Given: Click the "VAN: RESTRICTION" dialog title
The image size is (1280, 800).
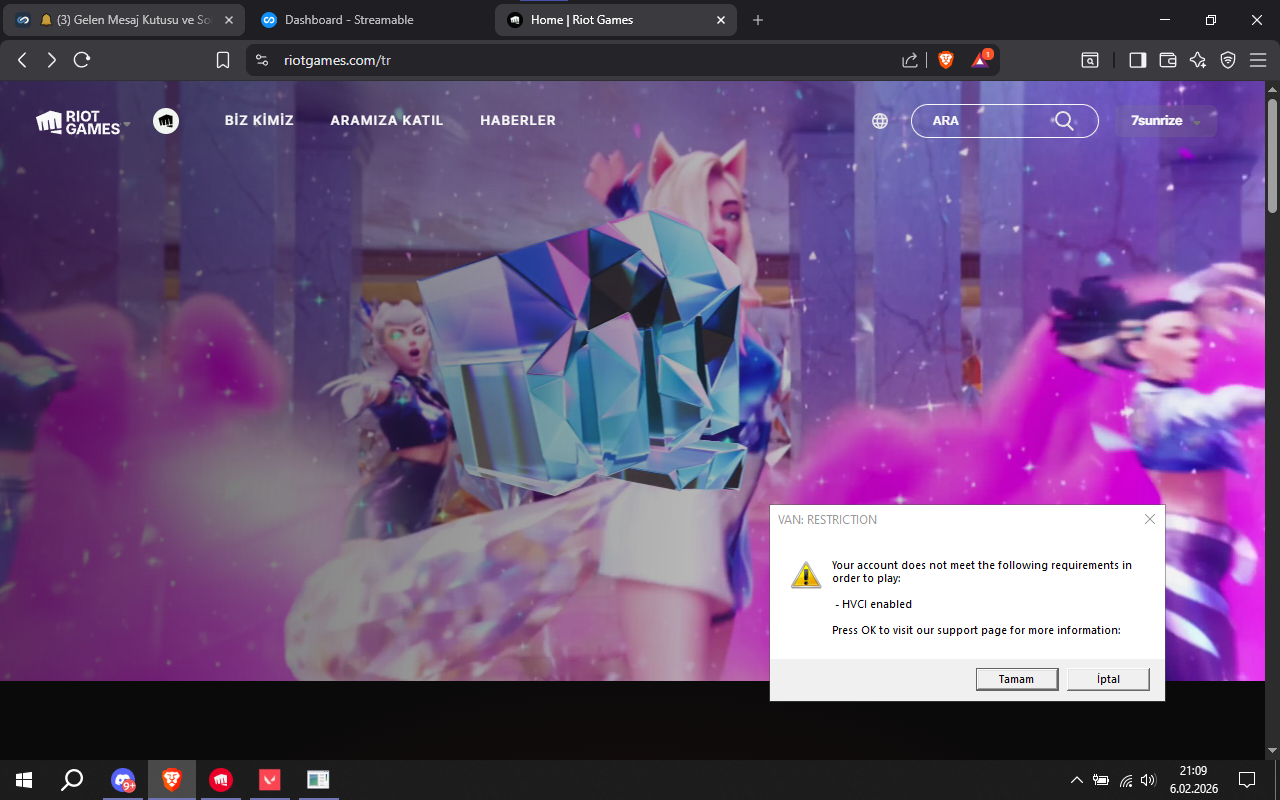Looking at the screenshot, I should (828, 520).
